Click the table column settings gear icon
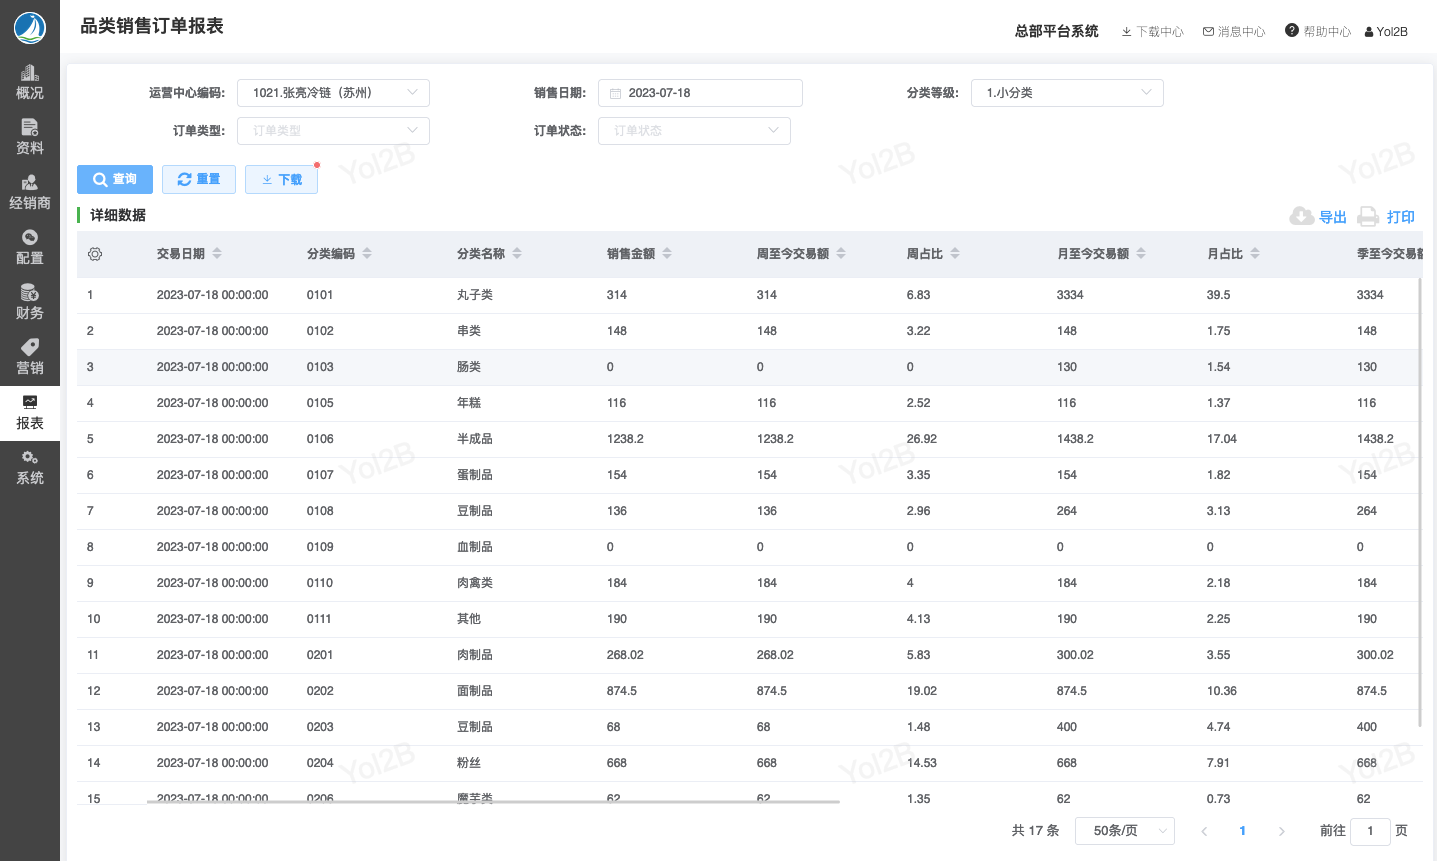The width and height of the screenshot is (1437, 861). [x=95, y=254]
